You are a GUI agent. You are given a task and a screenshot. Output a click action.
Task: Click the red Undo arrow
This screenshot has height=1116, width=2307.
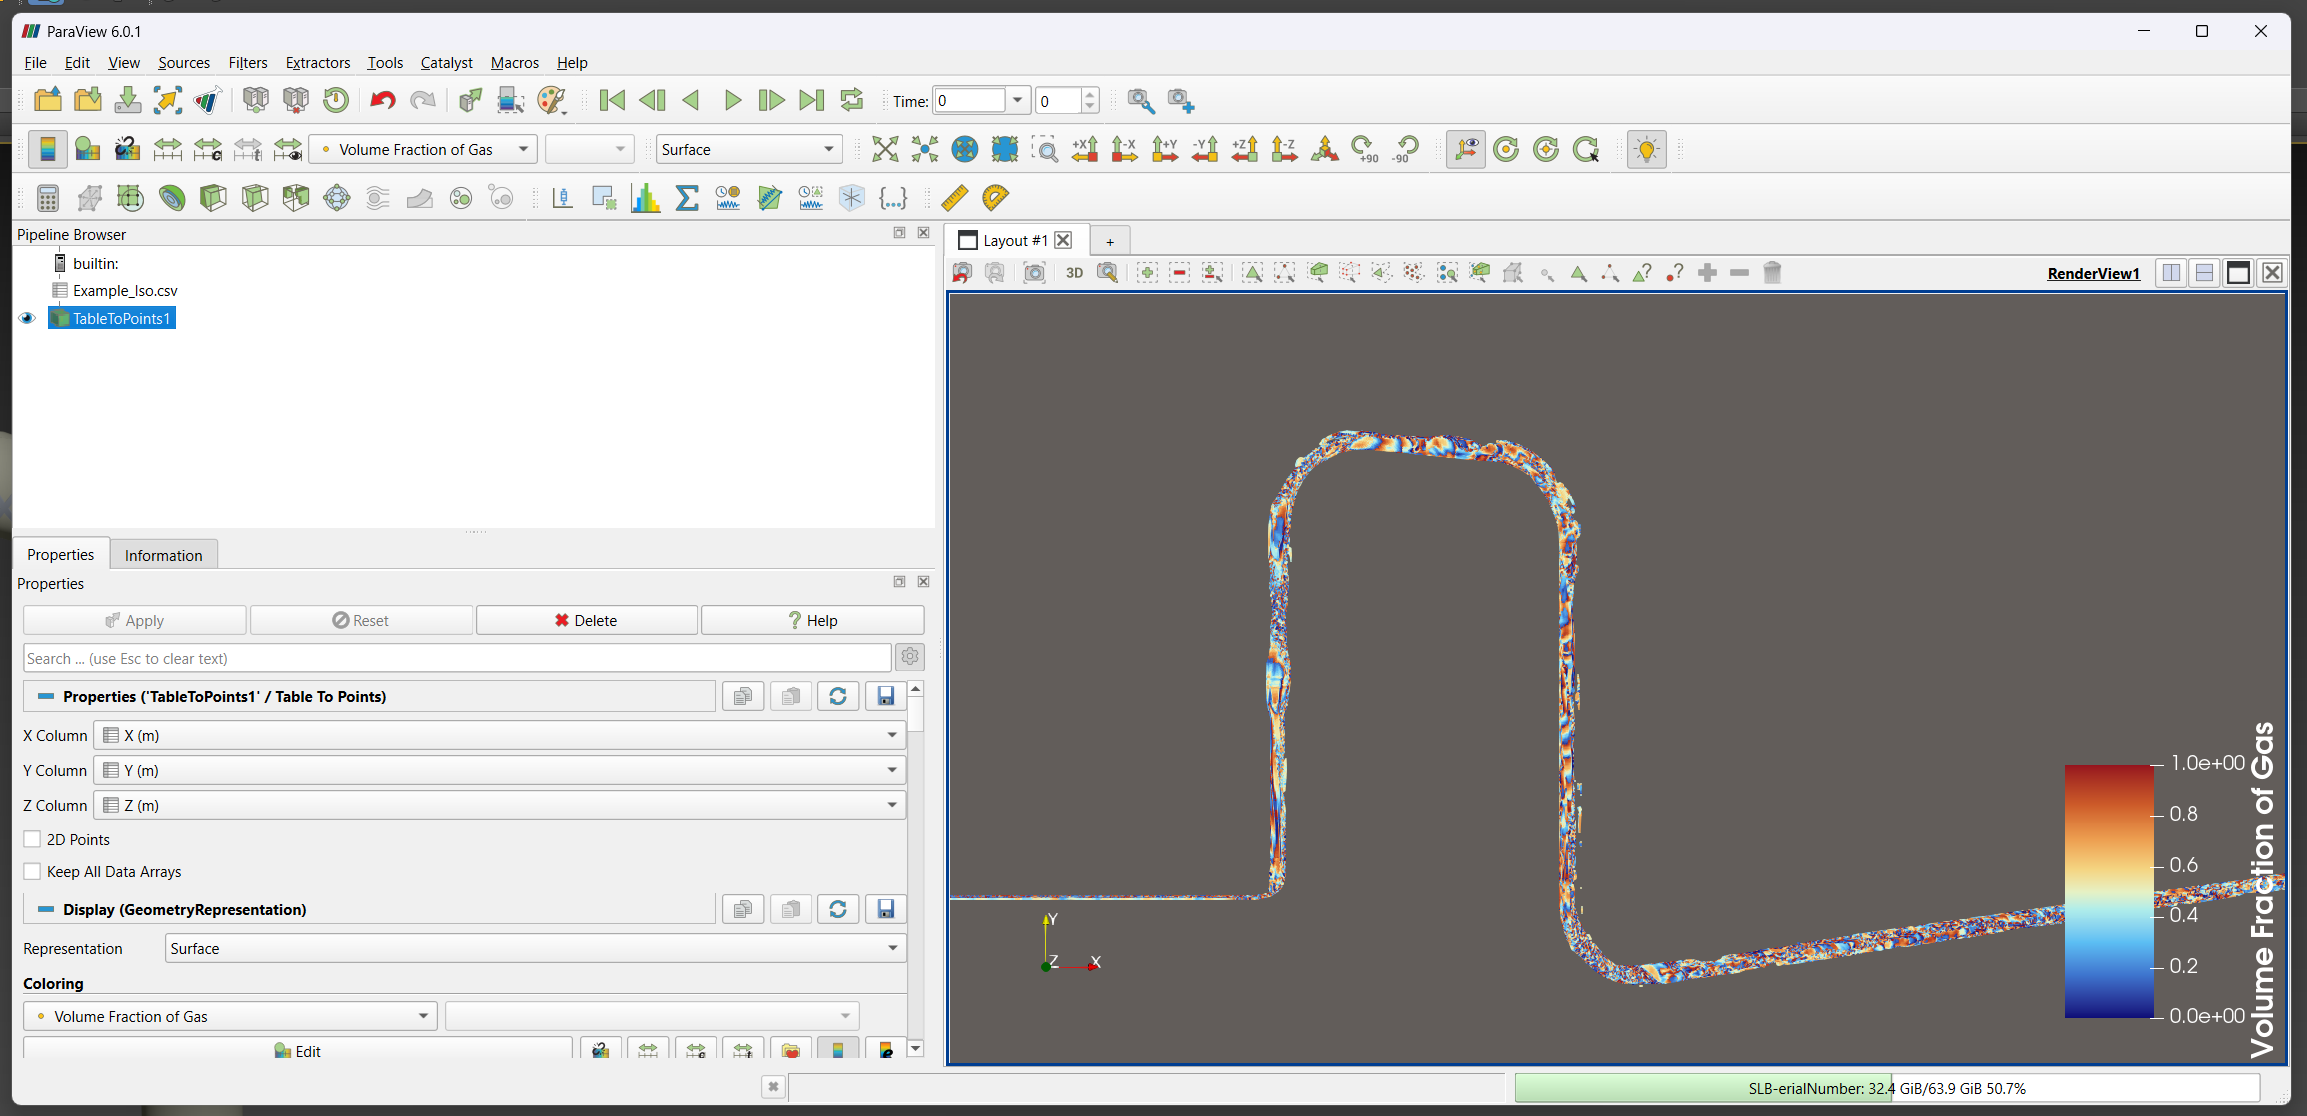coord(382,100)
